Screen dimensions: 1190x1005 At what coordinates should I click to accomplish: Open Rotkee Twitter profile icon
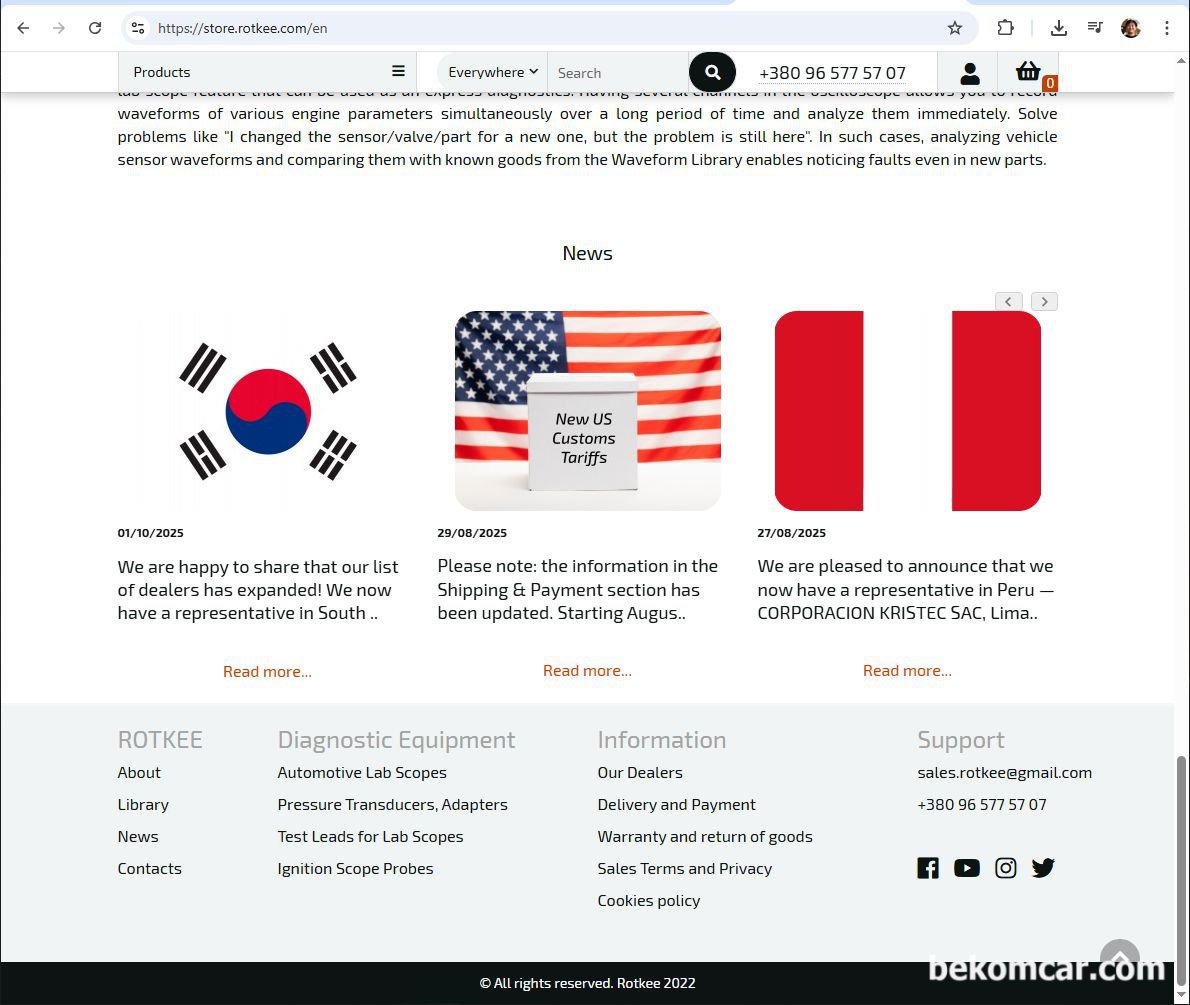coord(1043,868)
